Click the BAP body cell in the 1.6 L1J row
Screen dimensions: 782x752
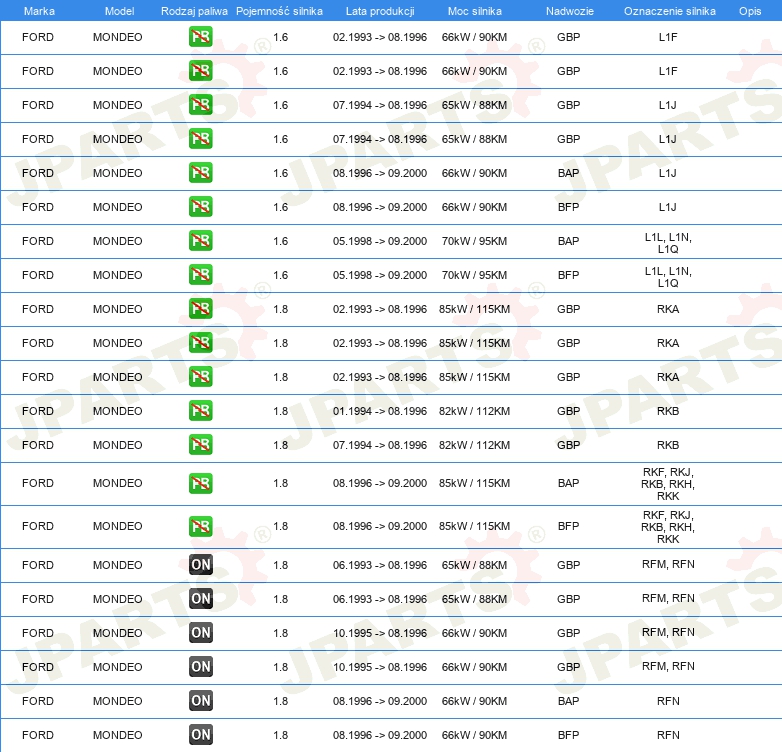(569, 173)
